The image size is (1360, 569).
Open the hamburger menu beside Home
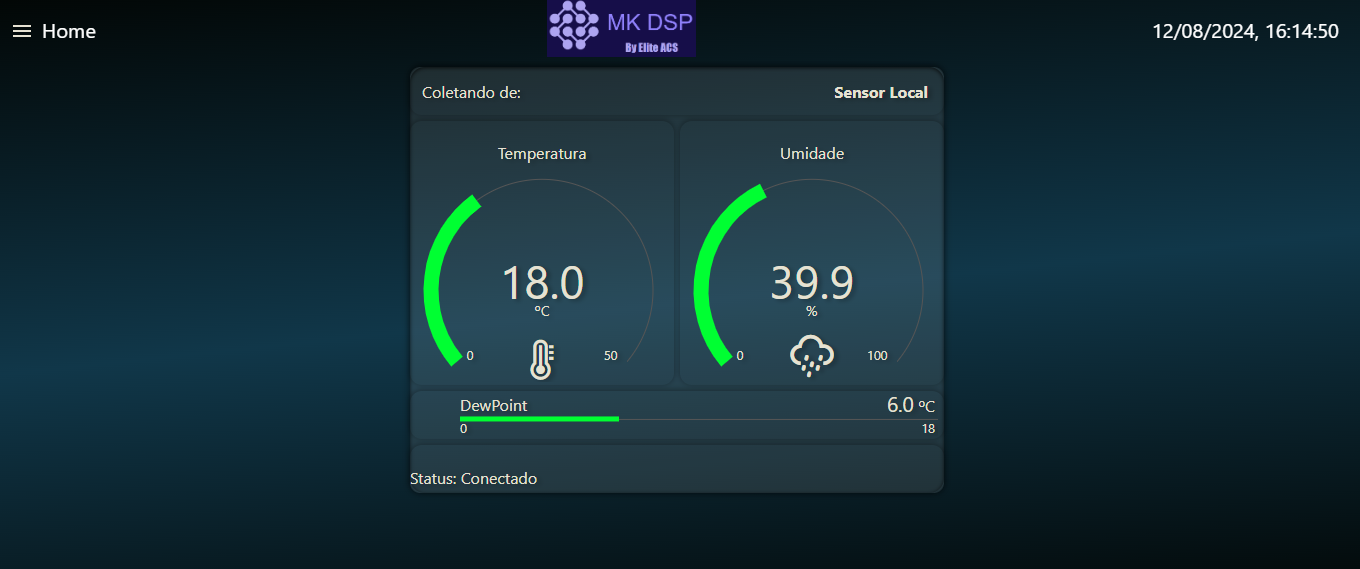click(x=22, y=32)
